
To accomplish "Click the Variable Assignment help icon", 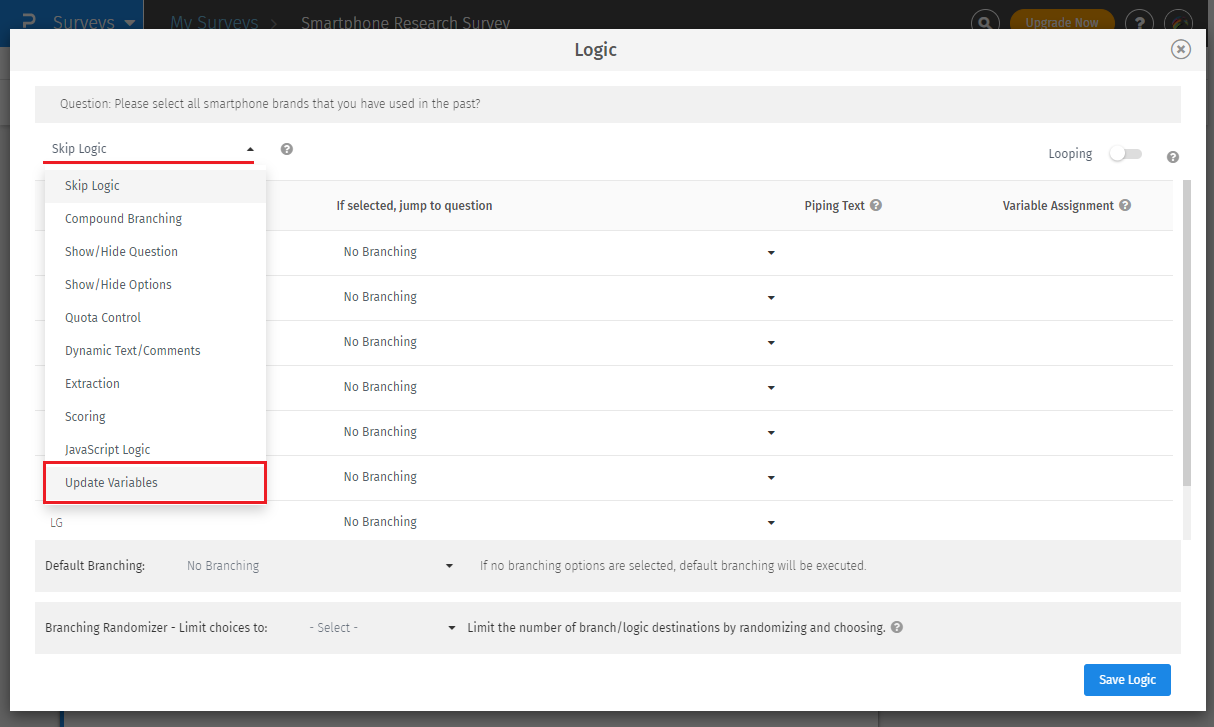I will (1125, 206).
